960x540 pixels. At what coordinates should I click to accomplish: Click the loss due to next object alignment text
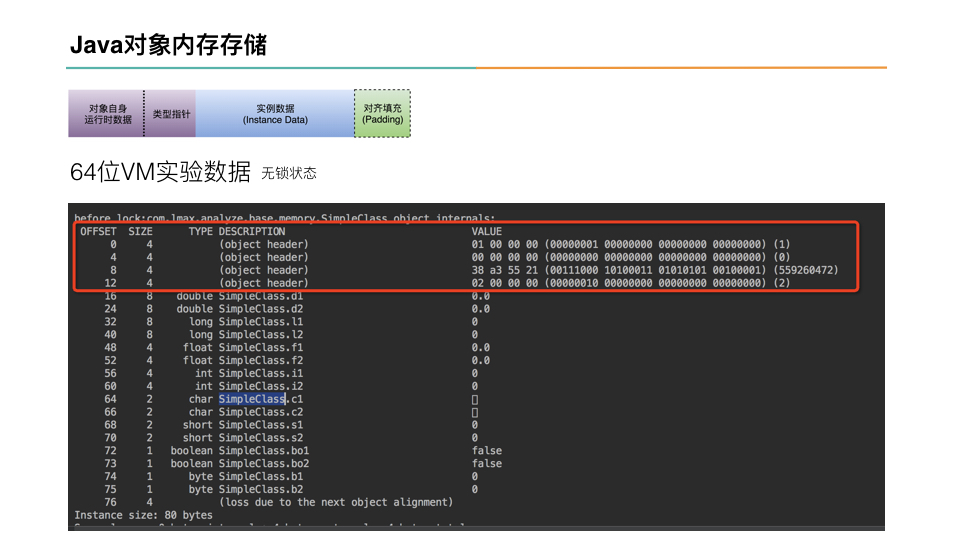pos(336,502)
